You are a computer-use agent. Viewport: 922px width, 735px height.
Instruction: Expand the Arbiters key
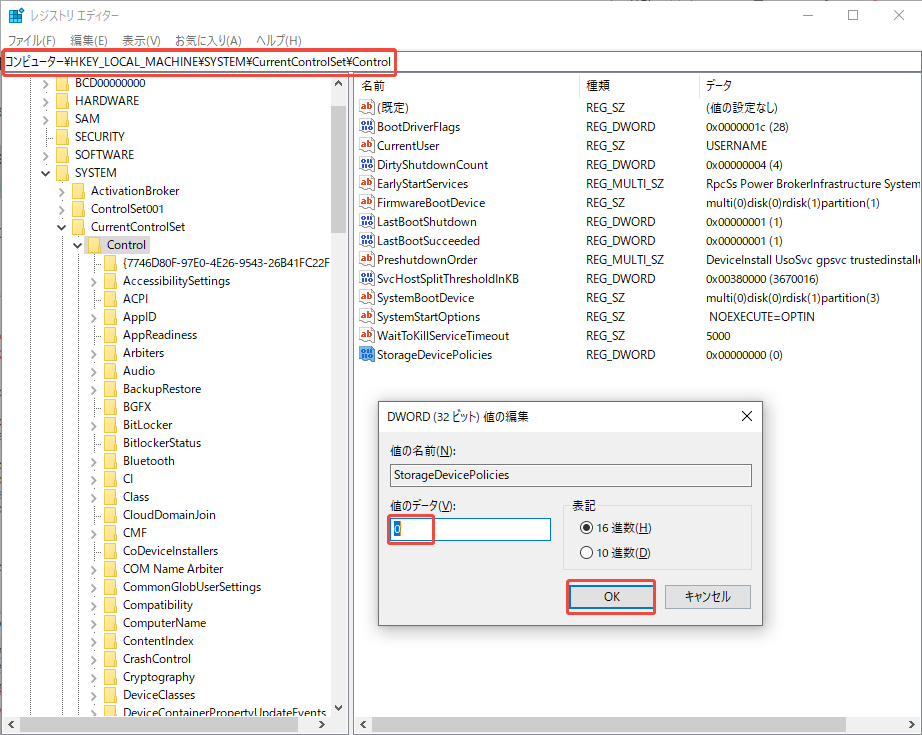point(93,353)
